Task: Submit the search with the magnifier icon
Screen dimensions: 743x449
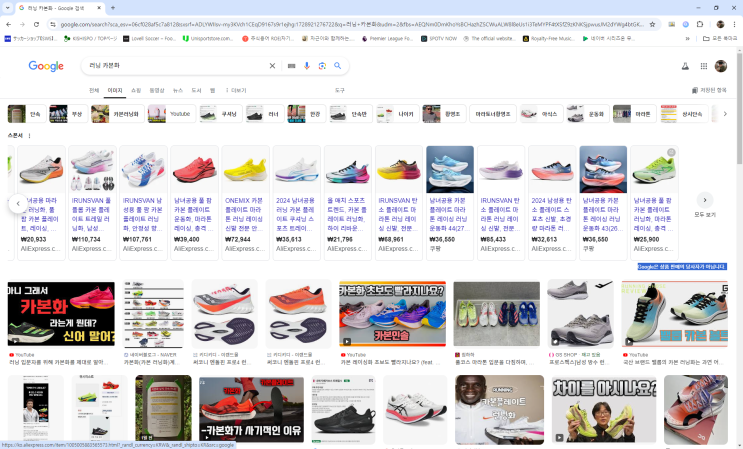Action: (337, 66)
